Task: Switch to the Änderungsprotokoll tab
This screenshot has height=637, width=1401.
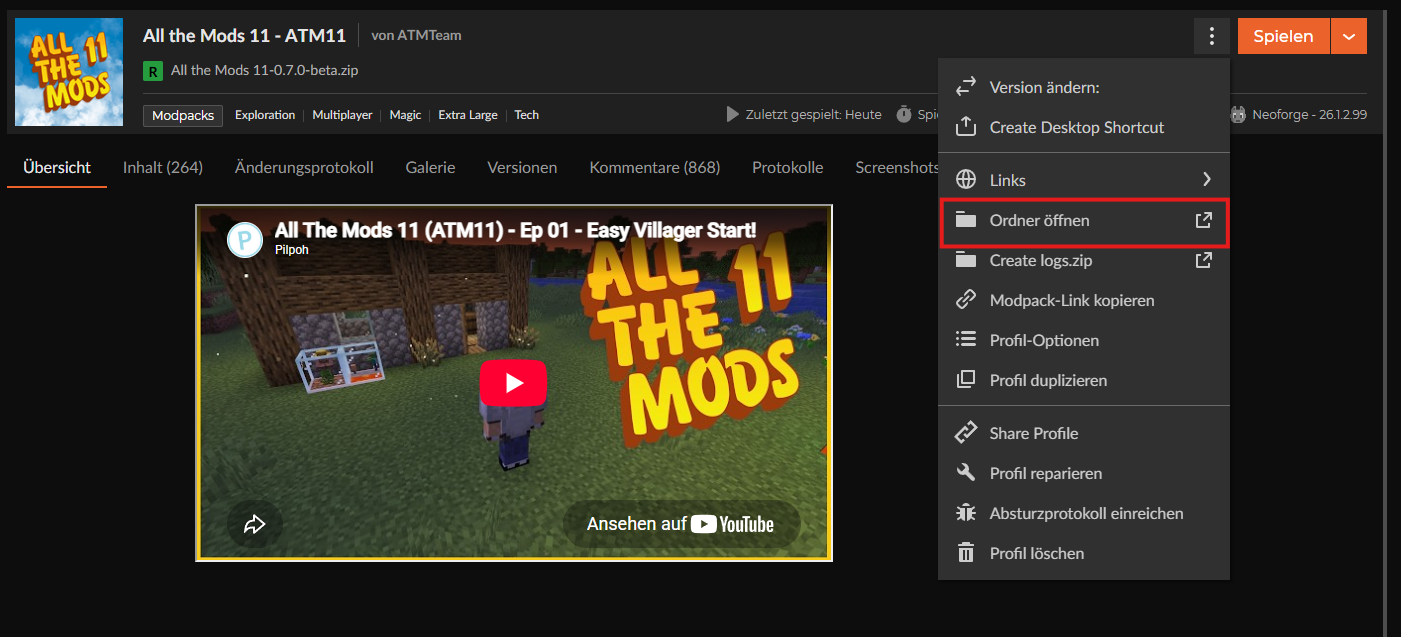Action: click(304, 168)
